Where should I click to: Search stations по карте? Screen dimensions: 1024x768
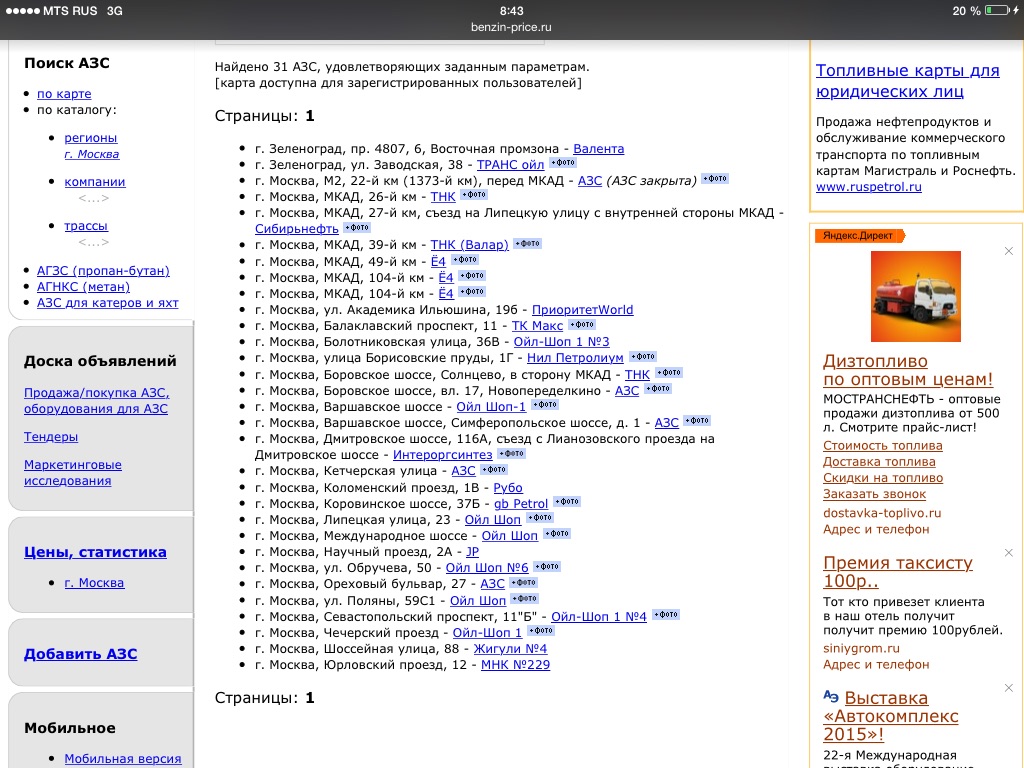(64, 94)
